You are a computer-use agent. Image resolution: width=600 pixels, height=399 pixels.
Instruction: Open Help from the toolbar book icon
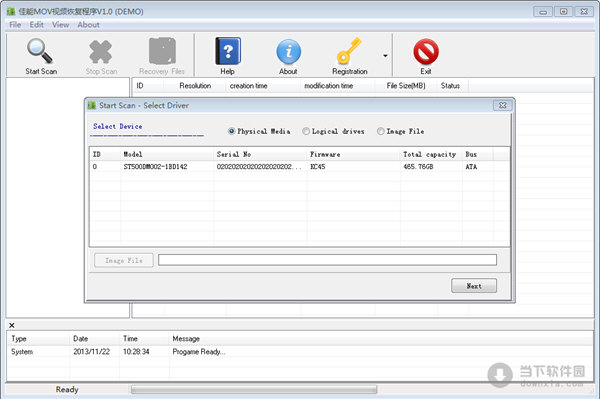point(228,51)
